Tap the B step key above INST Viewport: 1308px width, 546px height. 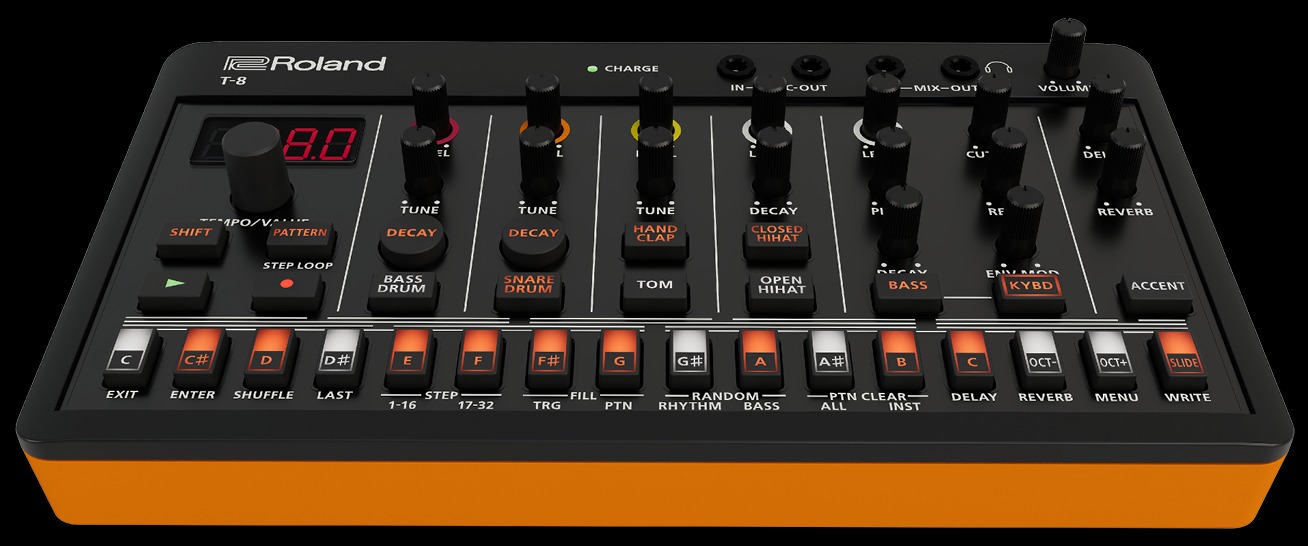coord(899,362)
